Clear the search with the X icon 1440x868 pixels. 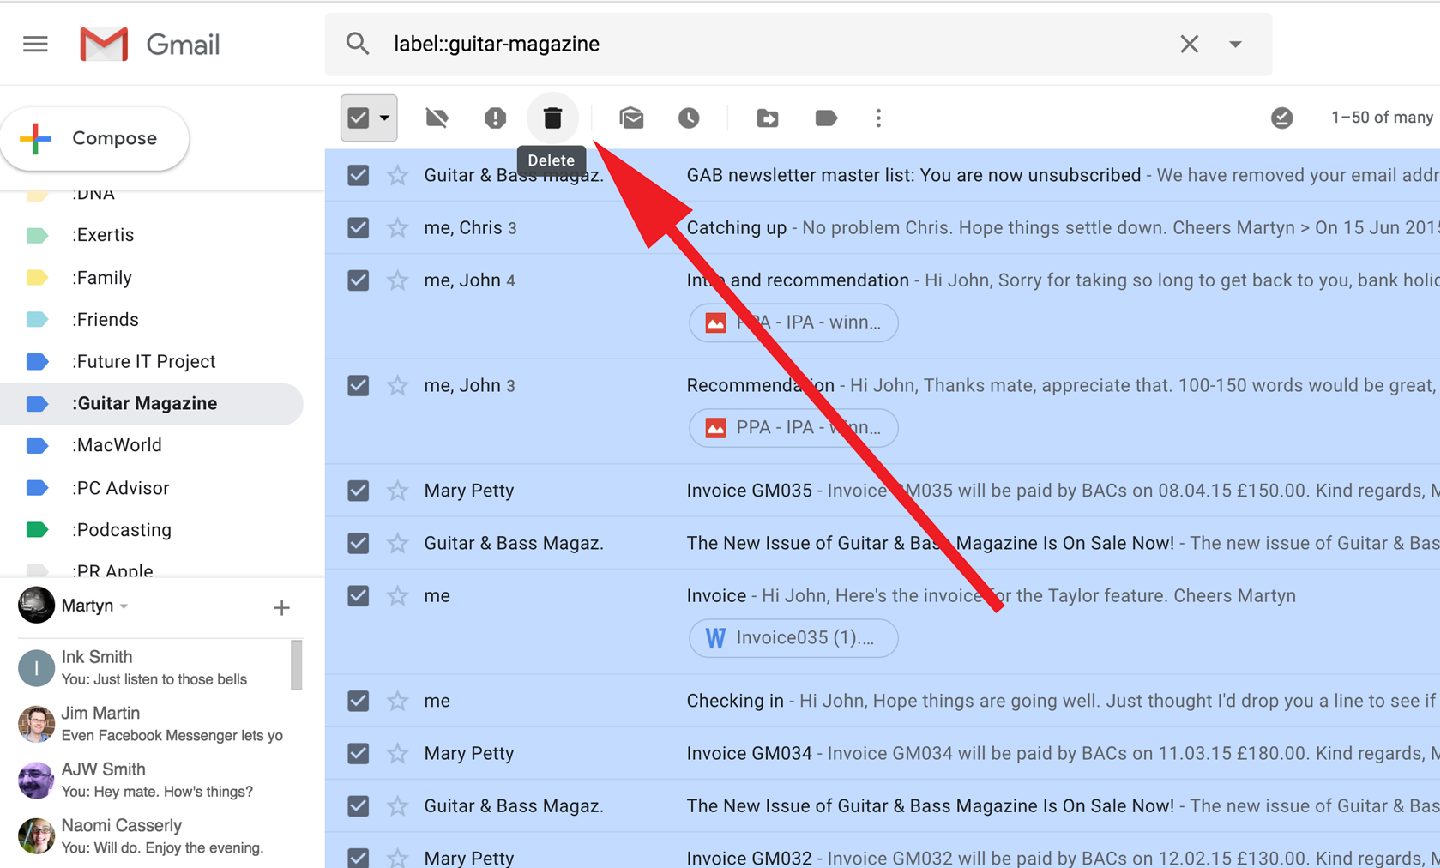click(x=1189, y=44)
